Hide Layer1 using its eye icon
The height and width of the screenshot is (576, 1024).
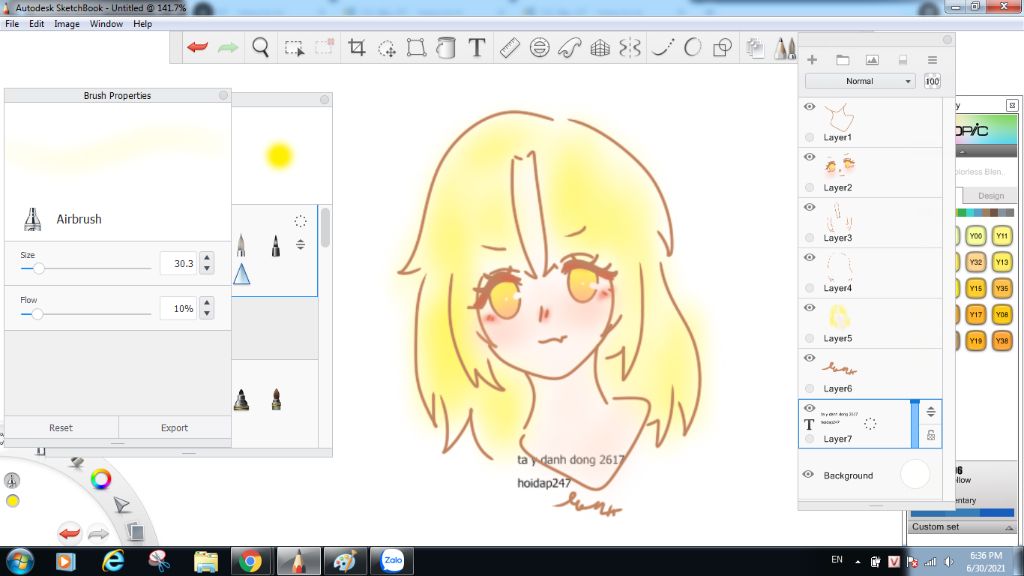(810, 106)
